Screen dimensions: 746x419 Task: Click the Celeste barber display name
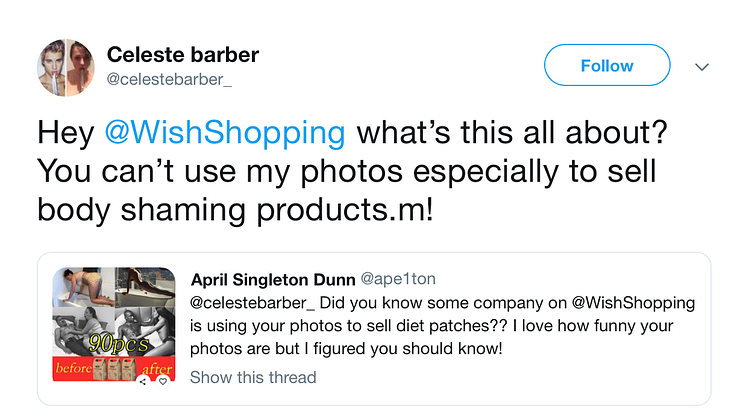pos(183,55)
